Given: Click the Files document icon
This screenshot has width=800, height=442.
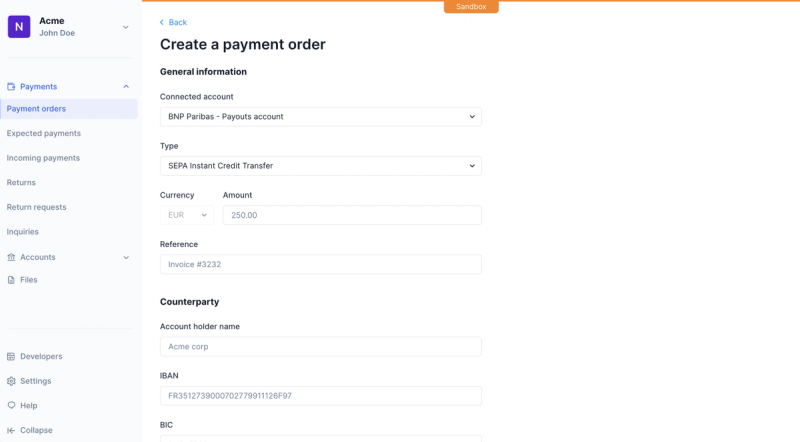Looking at the screenshot, I should pyautogui.click(x=11, y=280).
